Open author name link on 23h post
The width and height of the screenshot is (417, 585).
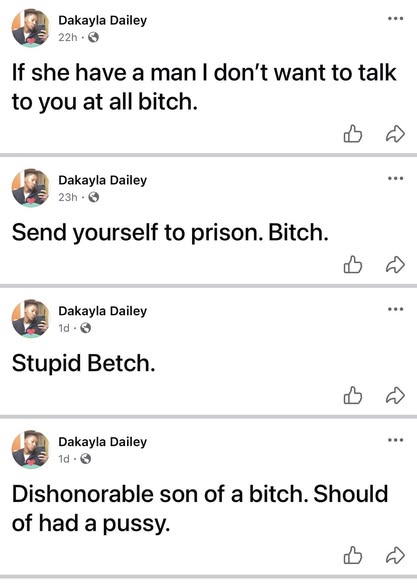[103, 180]
